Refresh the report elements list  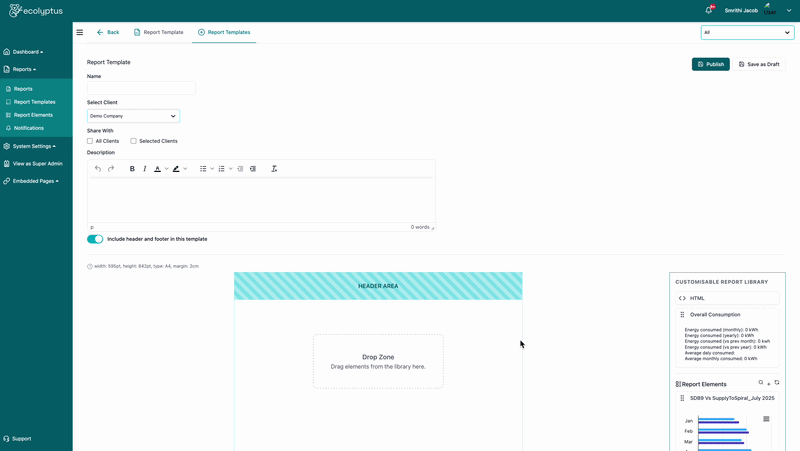pyautogui.click(x=777, y=383)
